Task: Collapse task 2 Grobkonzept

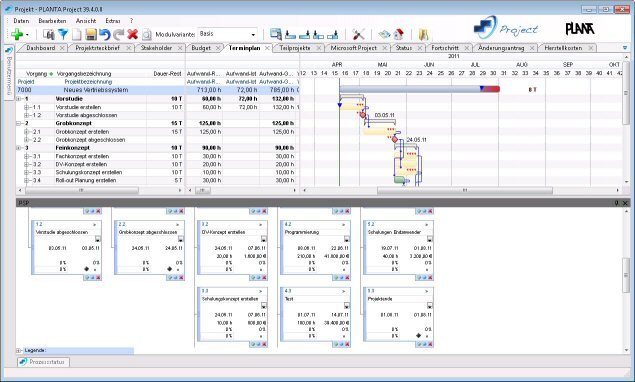Action: pos(18,123)
